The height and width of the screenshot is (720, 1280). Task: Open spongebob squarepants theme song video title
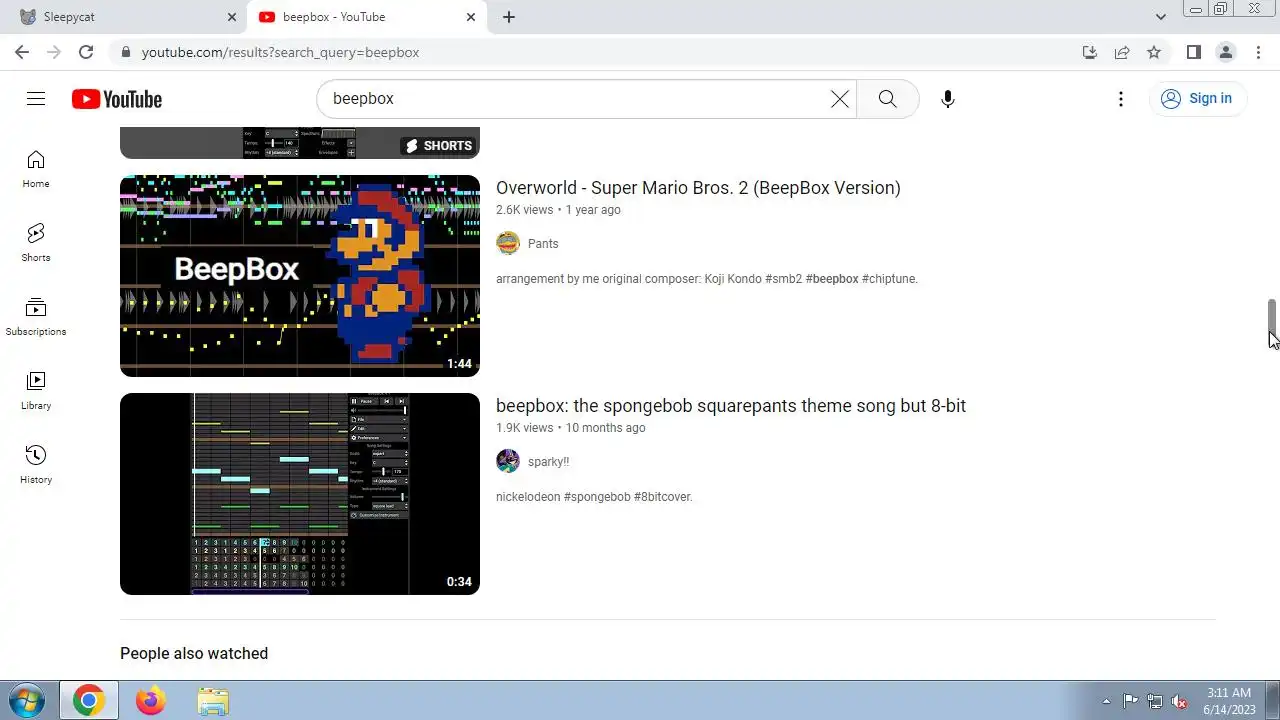(731, 406)
